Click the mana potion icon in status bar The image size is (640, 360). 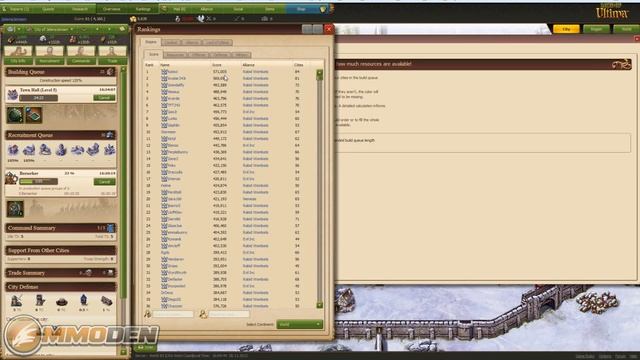178,19
